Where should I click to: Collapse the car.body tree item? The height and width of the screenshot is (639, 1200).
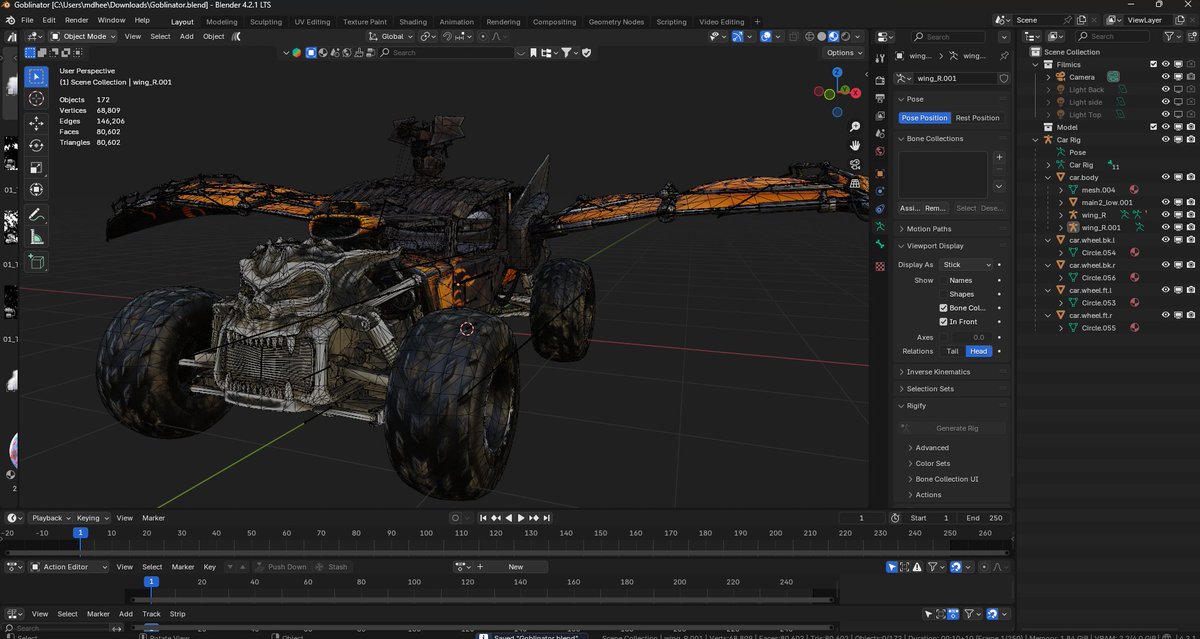click(x=1048, y=178)
